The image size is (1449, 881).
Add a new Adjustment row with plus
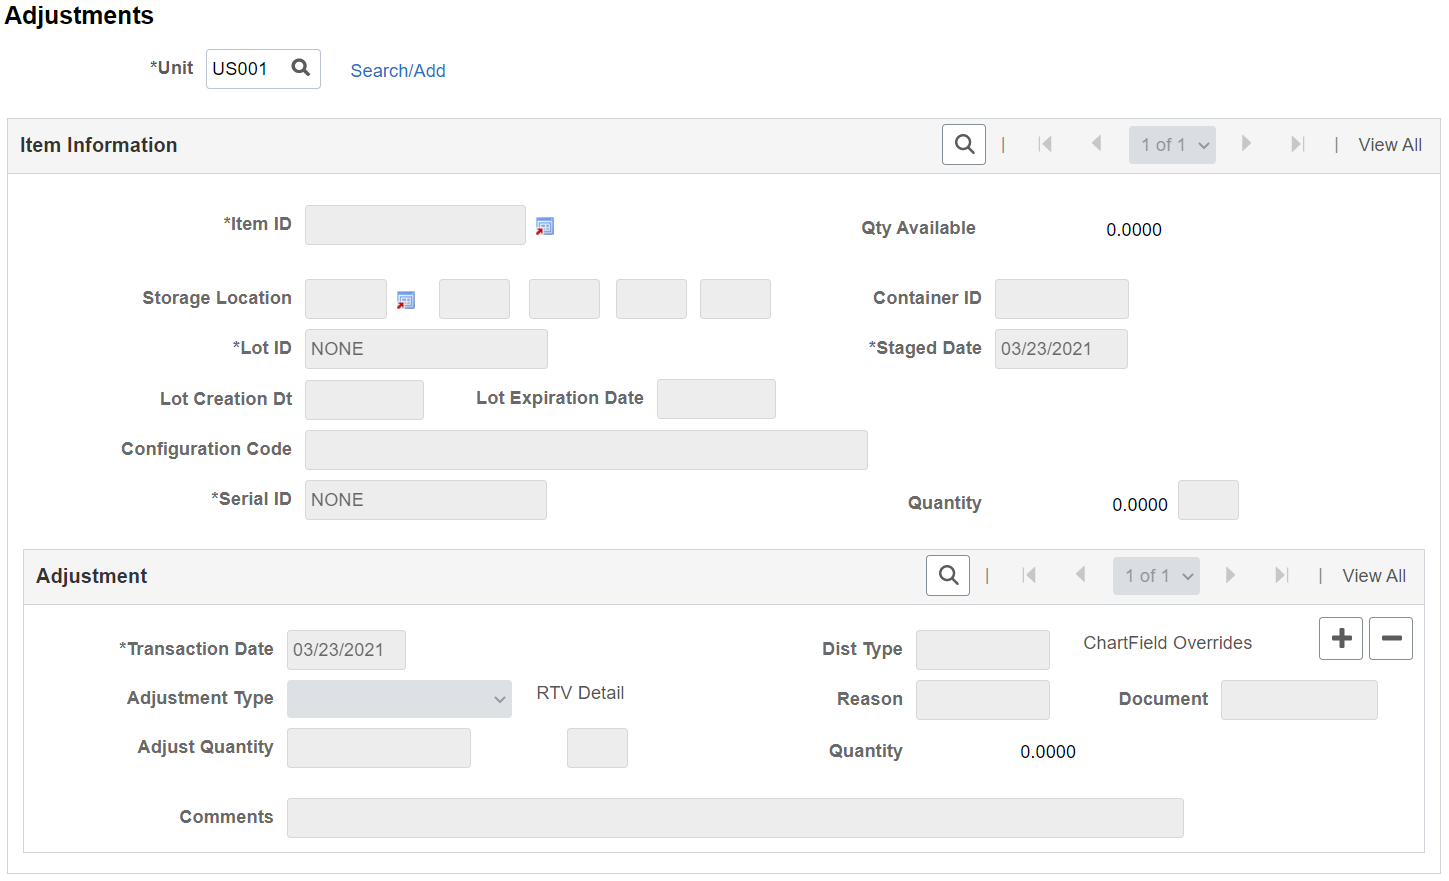pos(1341,638)
